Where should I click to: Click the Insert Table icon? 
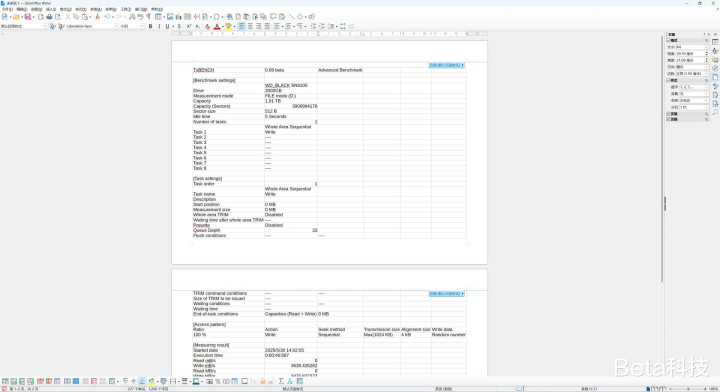[158, 17]
